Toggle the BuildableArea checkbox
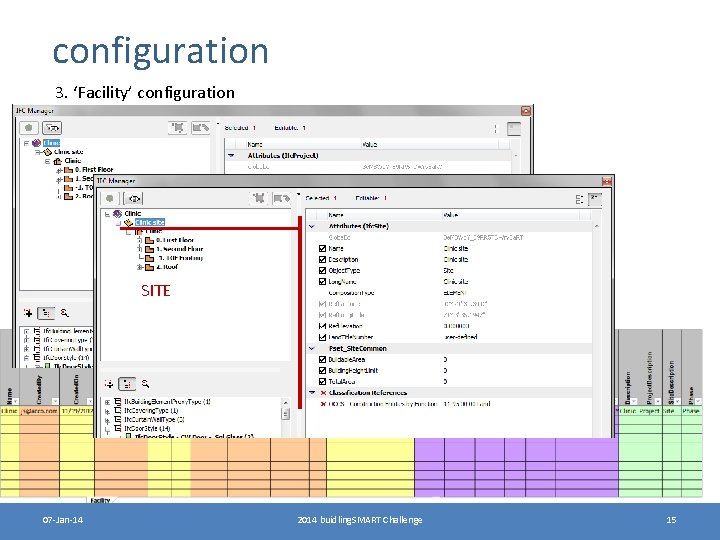This screenshot has width=720, height=540. pyautogui.click(x=322, y=360)
